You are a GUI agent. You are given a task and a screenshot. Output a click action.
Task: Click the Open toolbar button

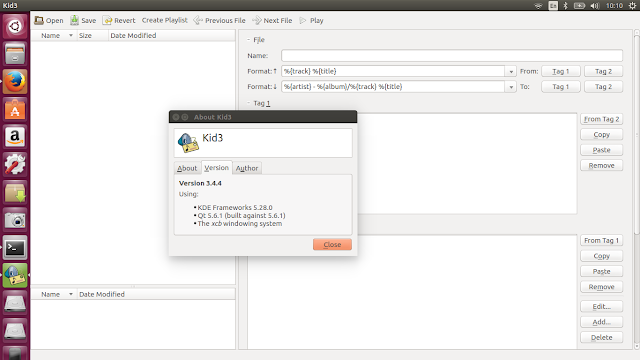click(x=49, y=20)
